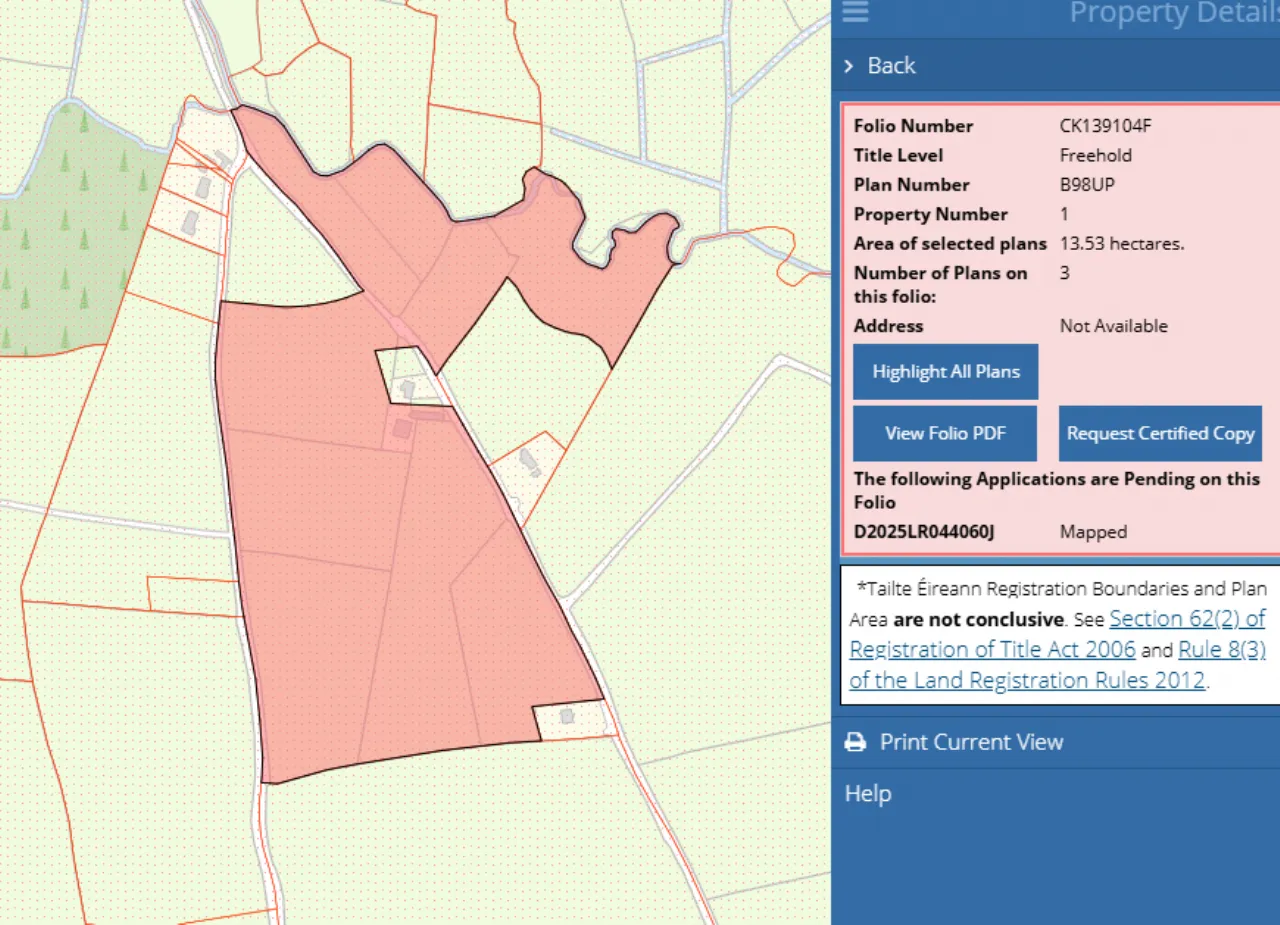Open the Help menu item
The width and height of the screenshot is (1280, 925).
coord(868,794)
